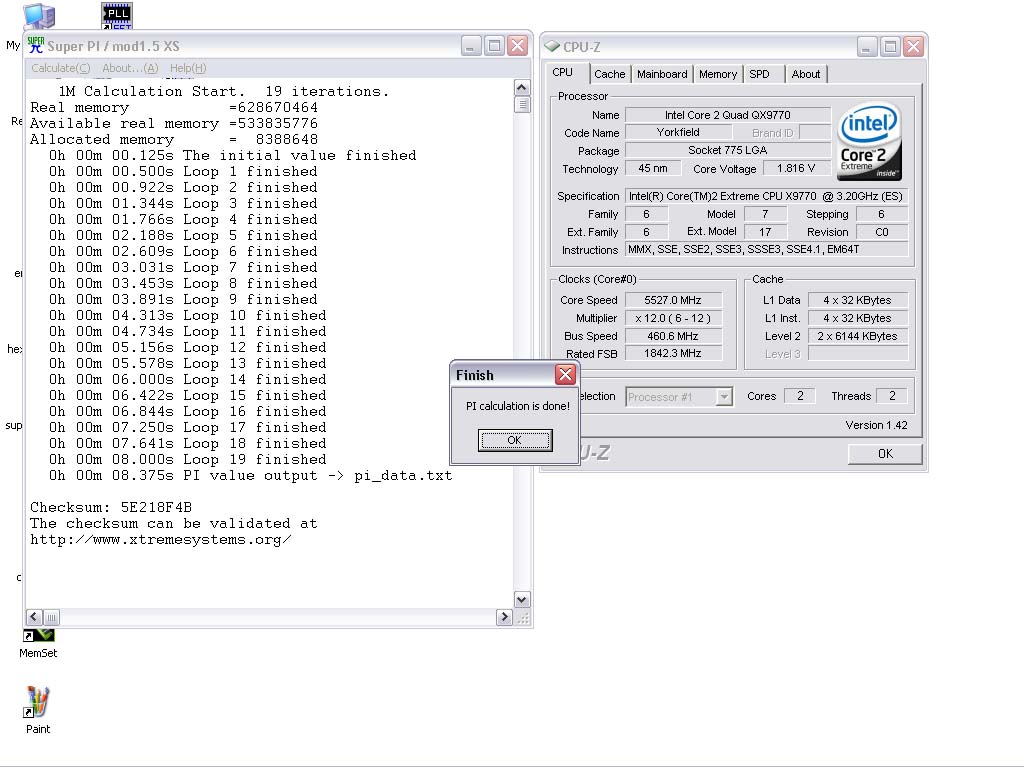Image resolution: width=1024 pixels, height=768 pixels.
Task: Click the Super PI title bar icon
Action: pos(36,45)
